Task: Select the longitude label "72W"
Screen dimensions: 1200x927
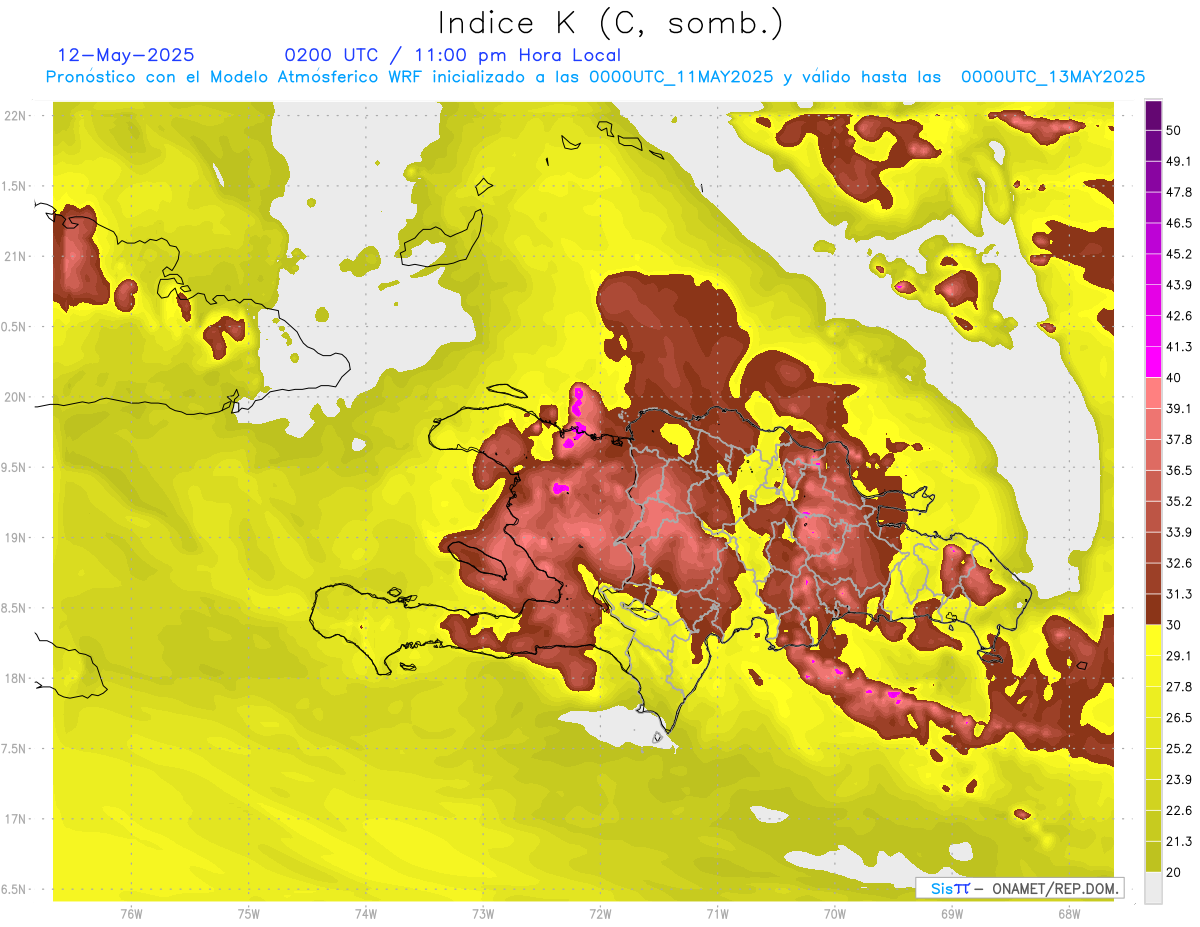Action: pos(600,914)
